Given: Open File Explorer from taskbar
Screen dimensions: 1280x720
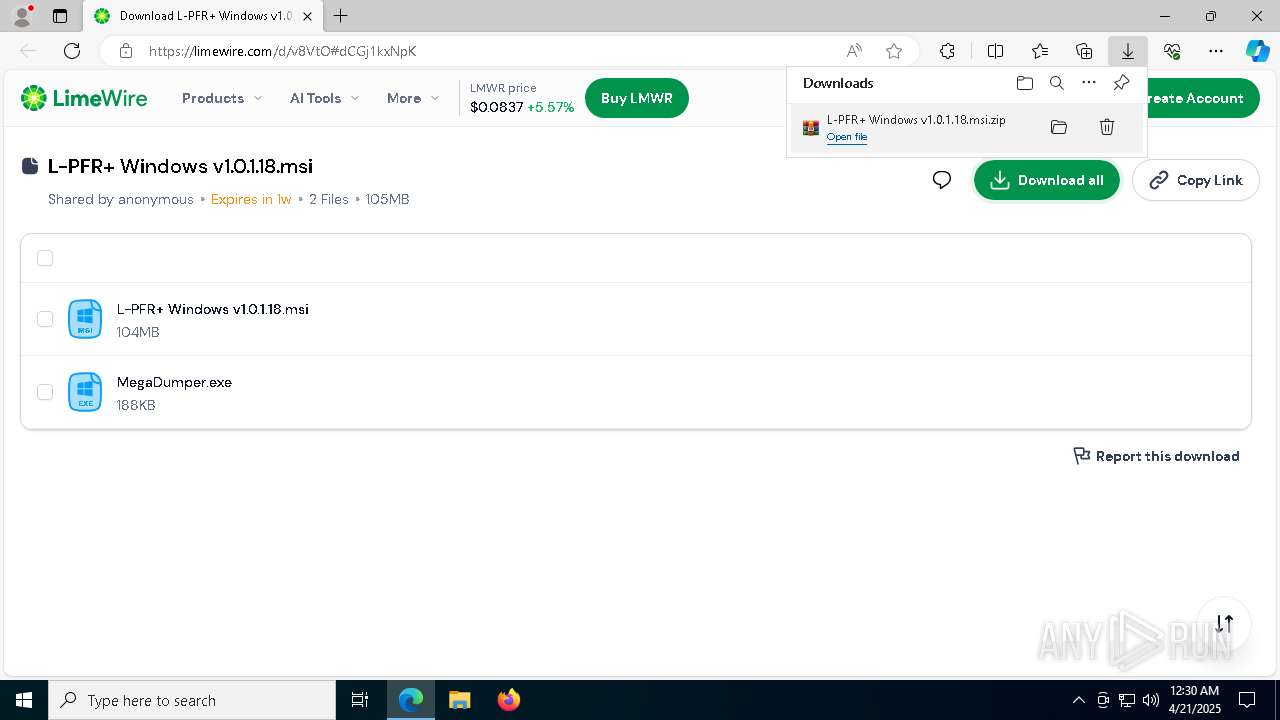Looking at the screenshot, I should coord(459,700).
